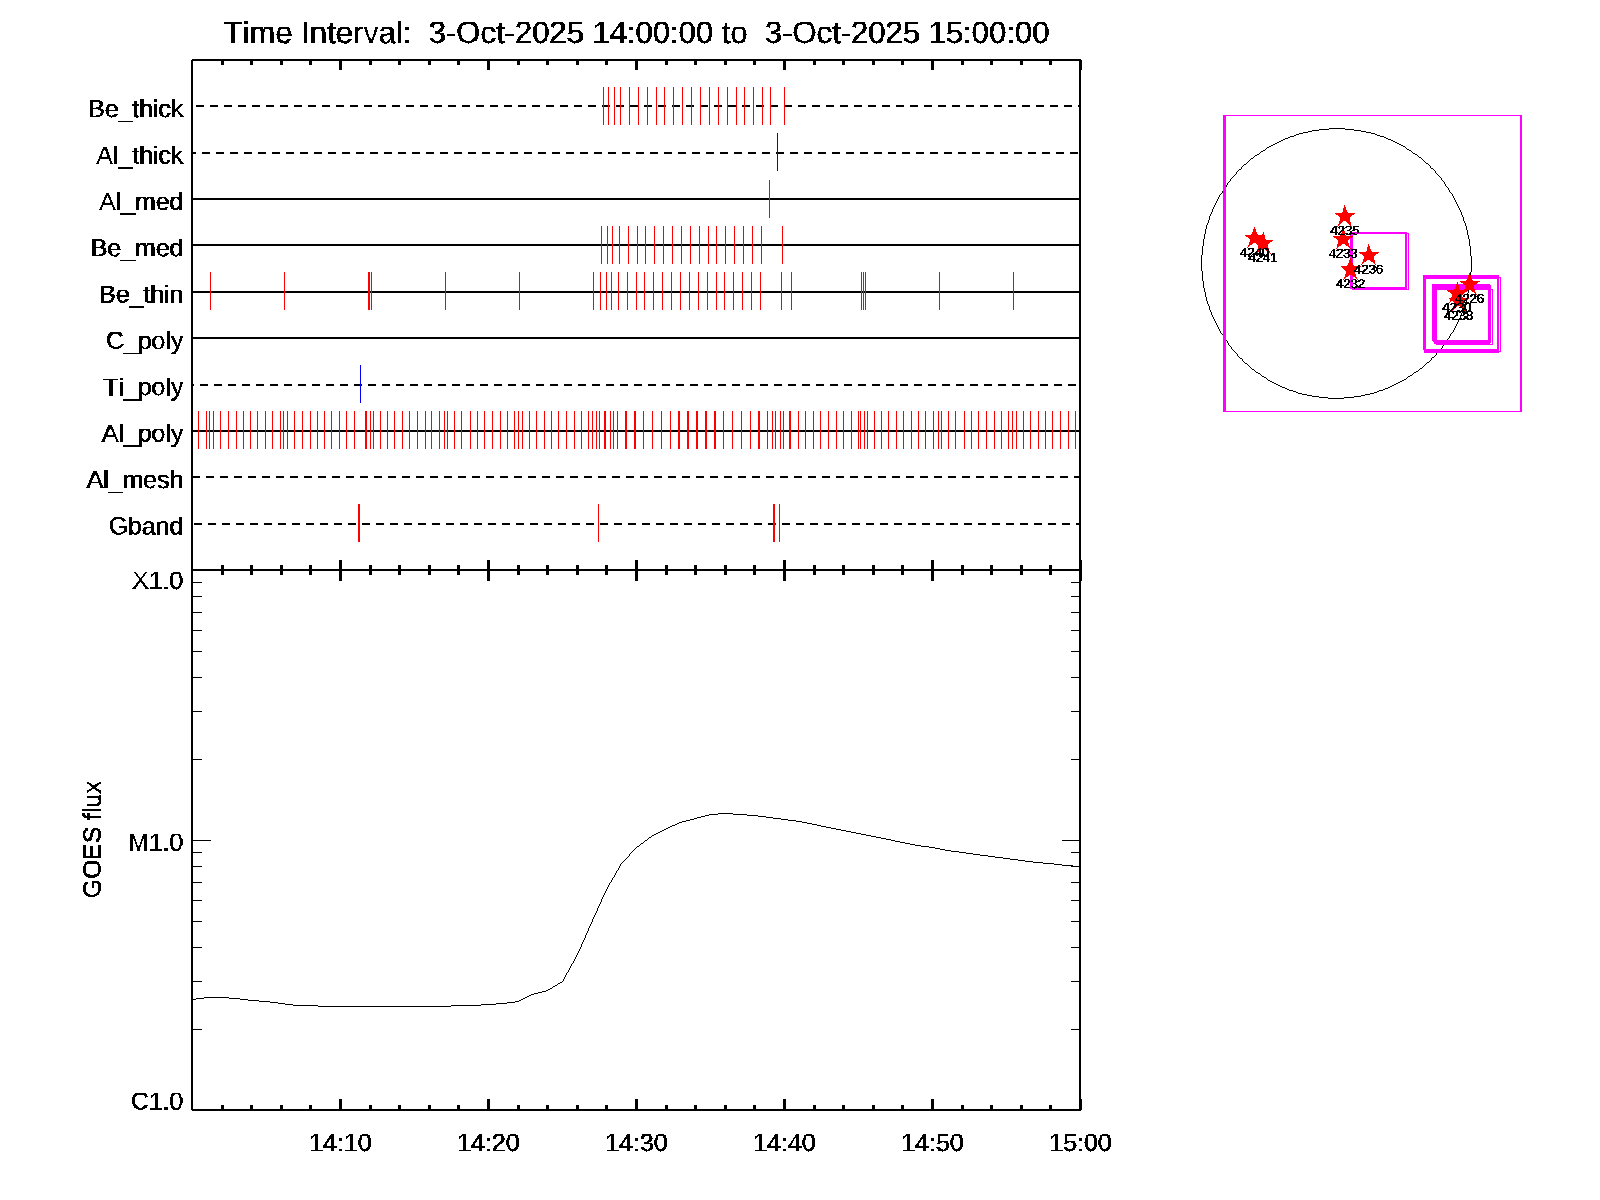
Task: Click the Be_thick filter row label
Action: coord(135,109)
